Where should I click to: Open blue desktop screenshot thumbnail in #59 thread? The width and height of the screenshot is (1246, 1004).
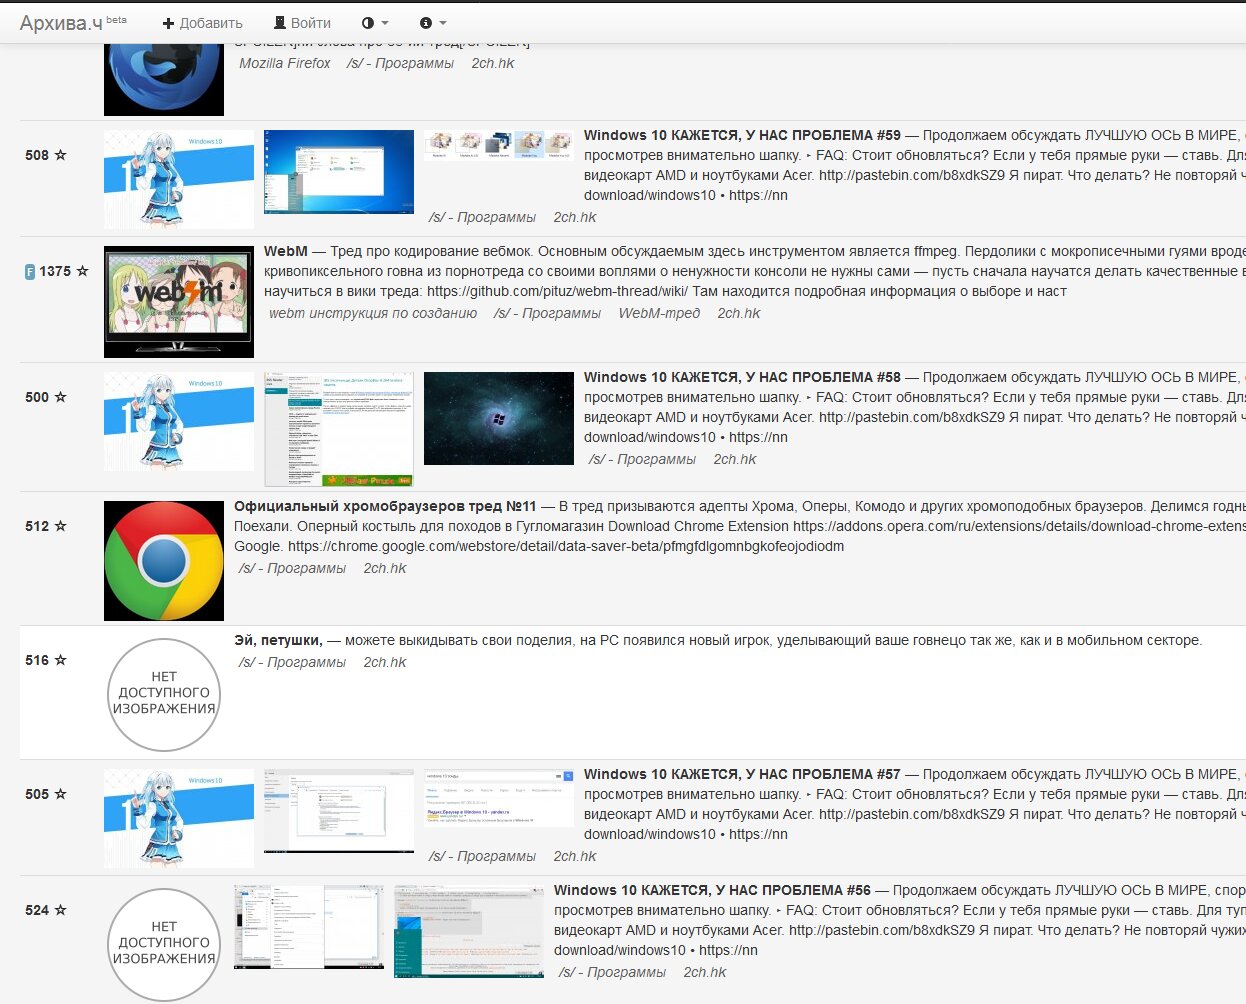(x=339, y=171)
